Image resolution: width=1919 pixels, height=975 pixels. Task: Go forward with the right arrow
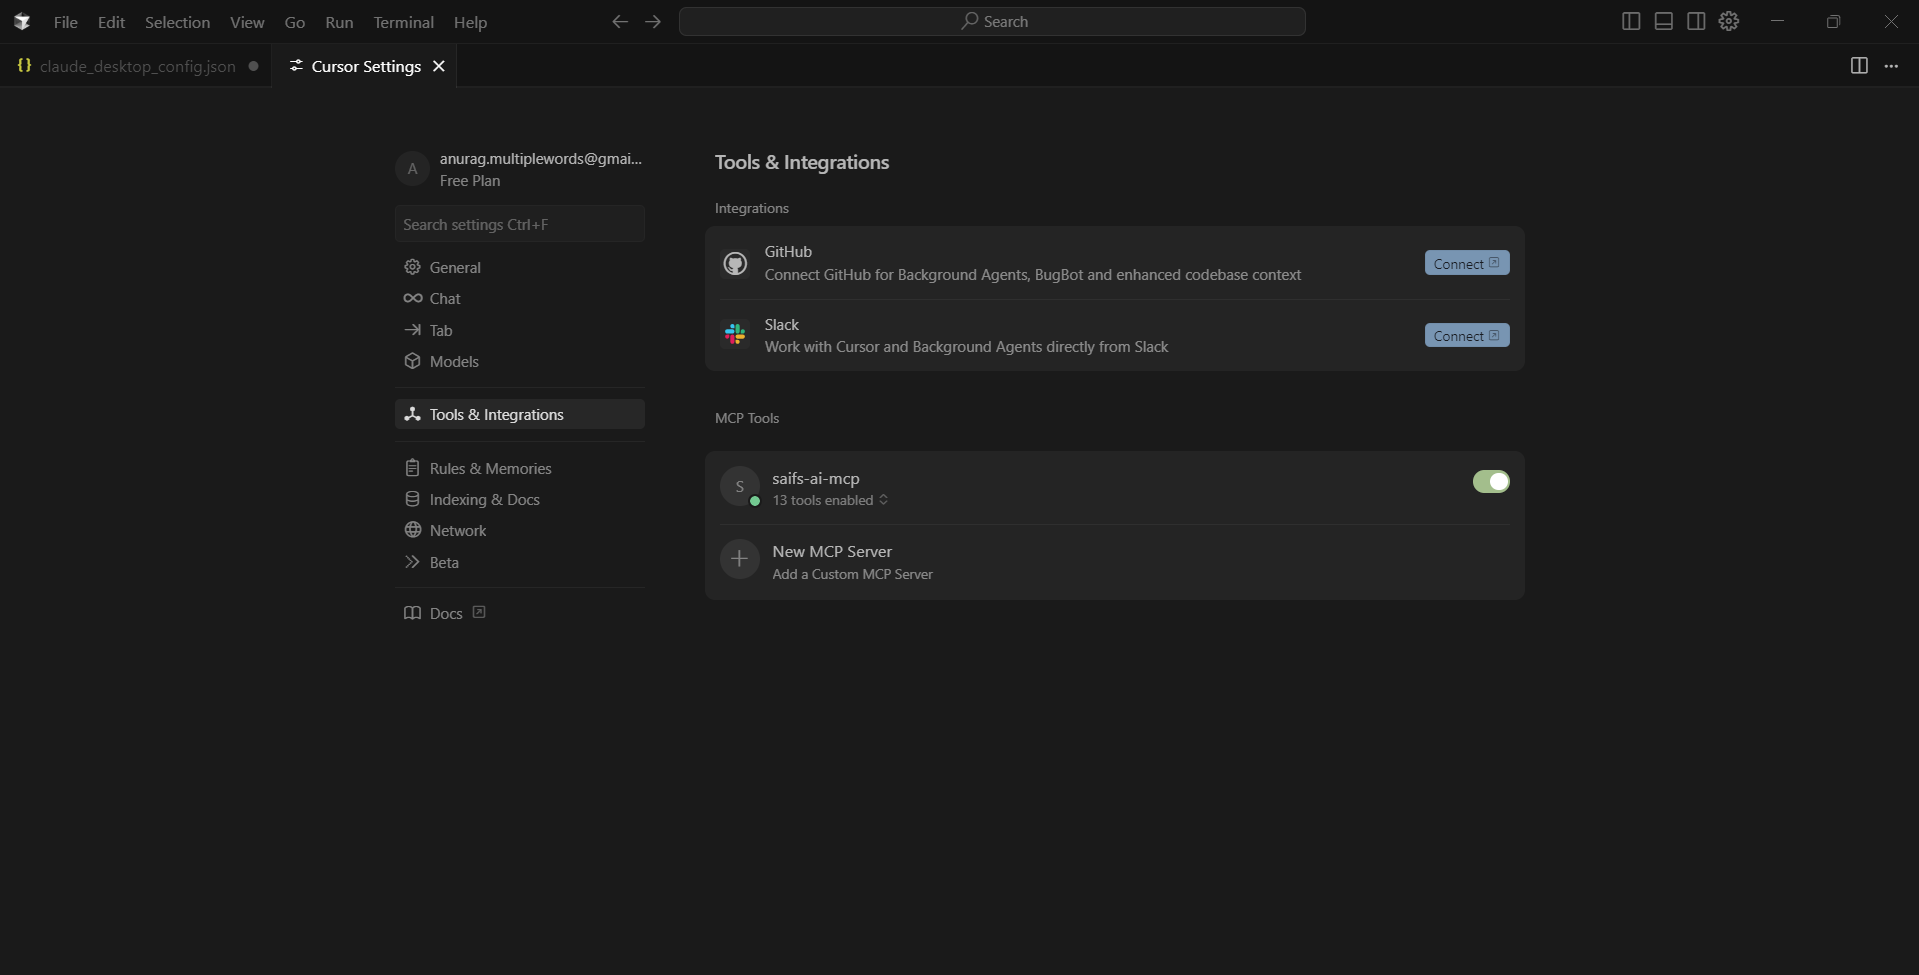click(653, 21)
